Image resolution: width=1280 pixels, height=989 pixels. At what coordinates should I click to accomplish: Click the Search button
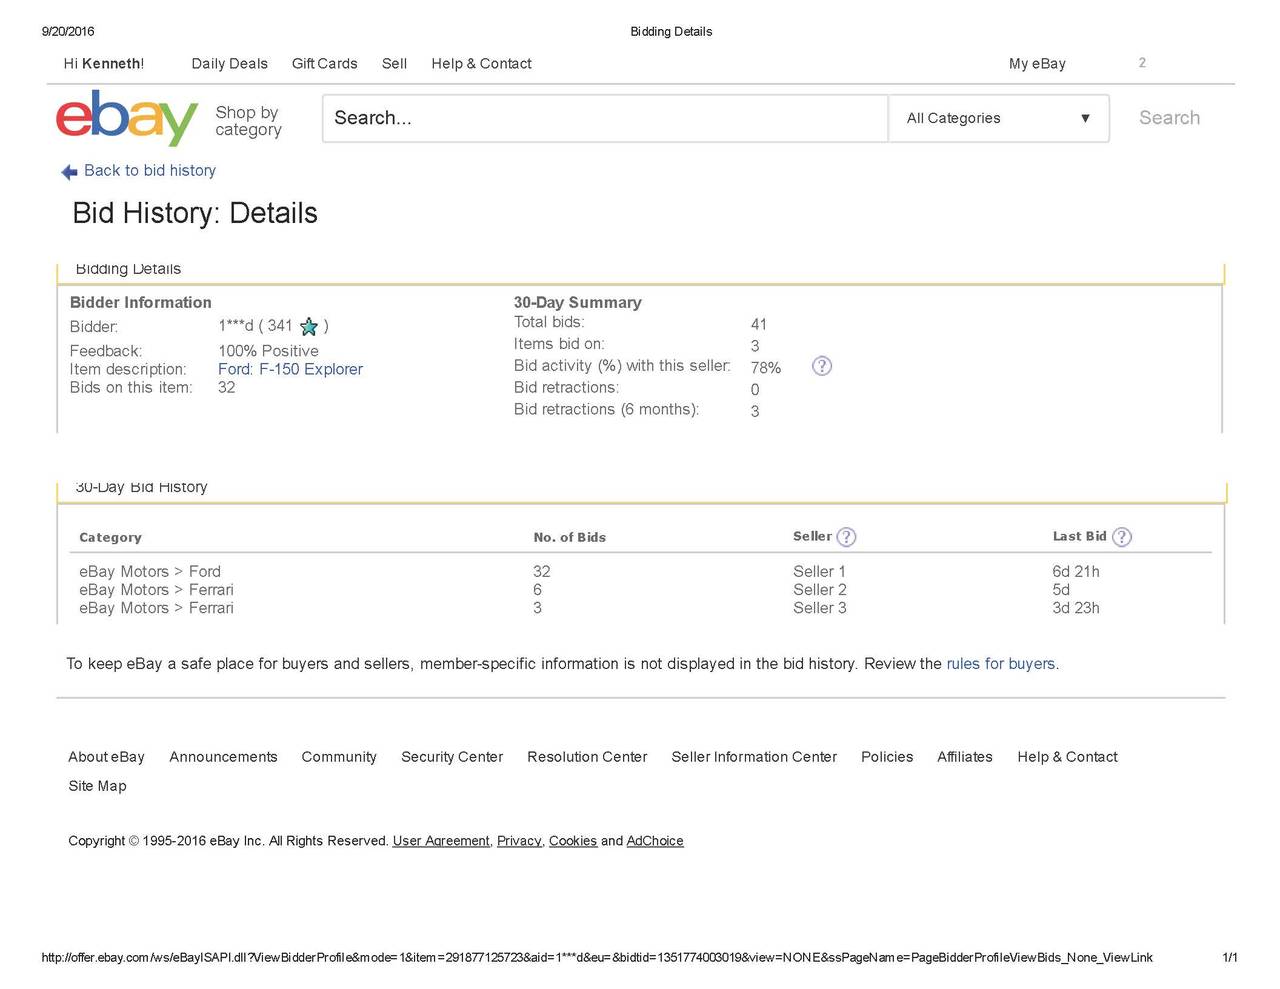click(1169, 118)
